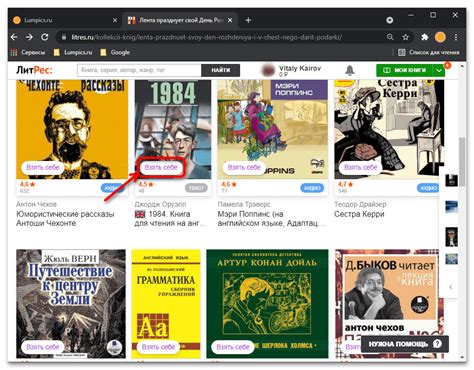Open the Lumpics.ru bookmark
Screen dimensions: 474x370
pos(73,52)
